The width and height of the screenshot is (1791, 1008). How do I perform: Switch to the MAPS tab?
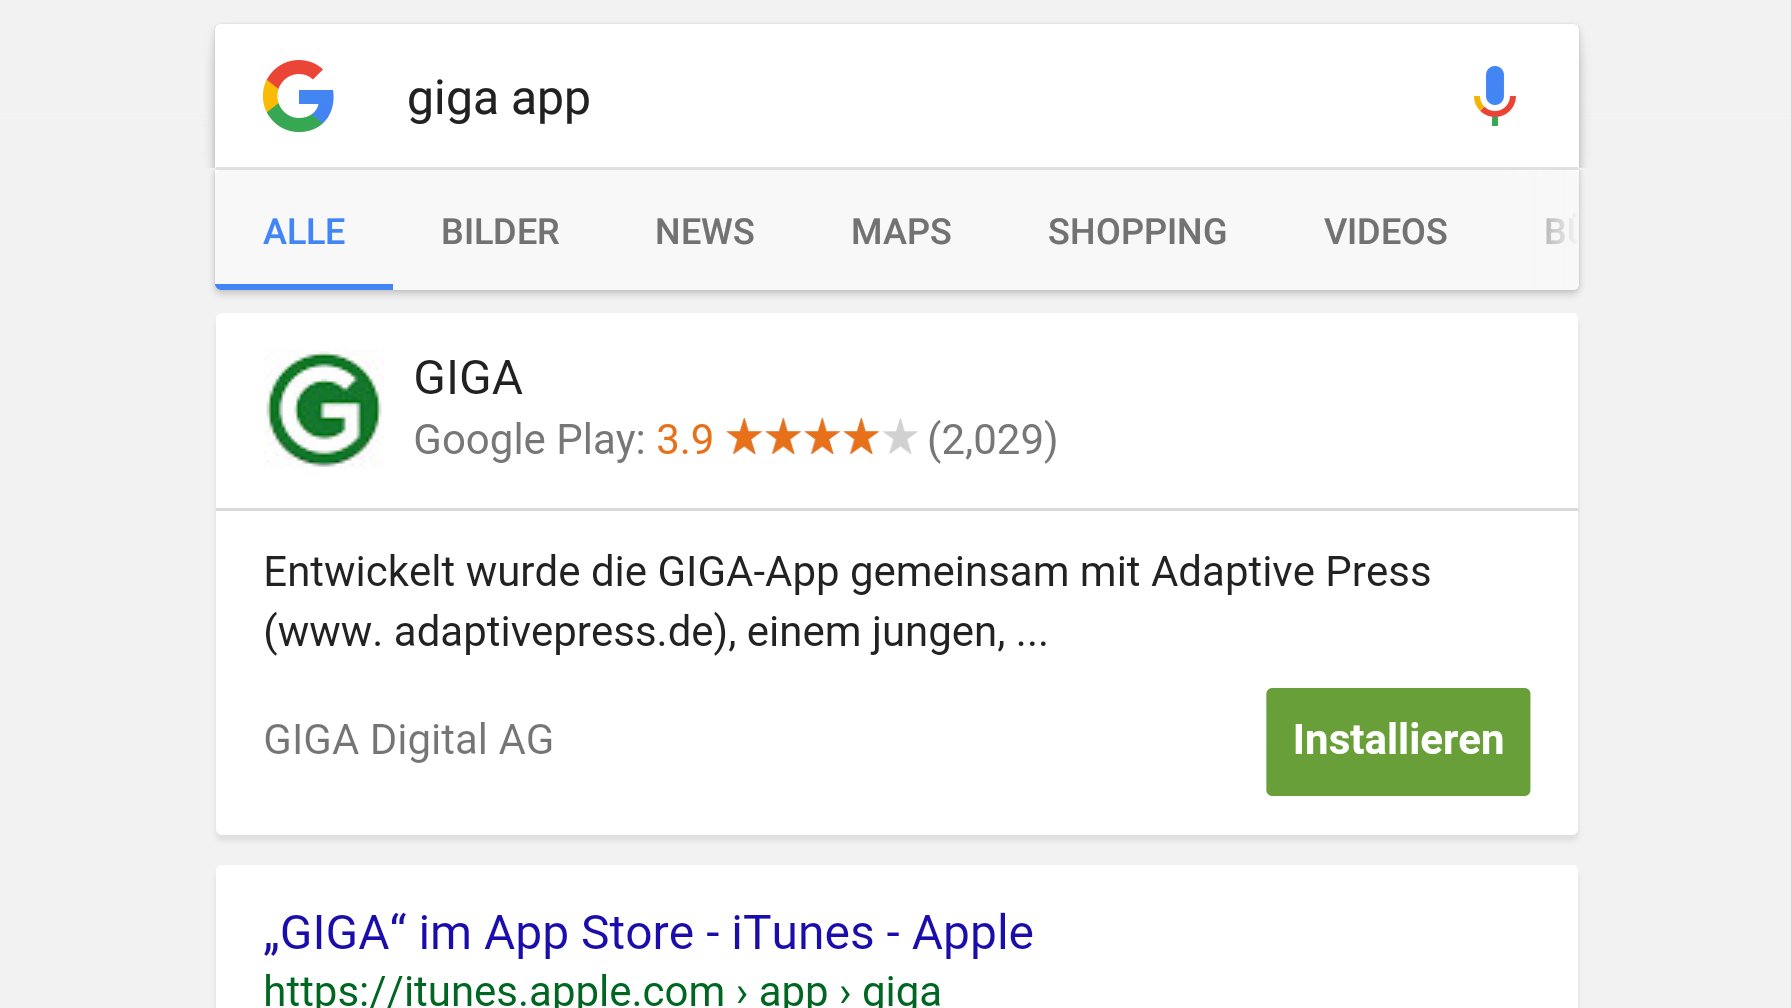[x=901, y=231]
